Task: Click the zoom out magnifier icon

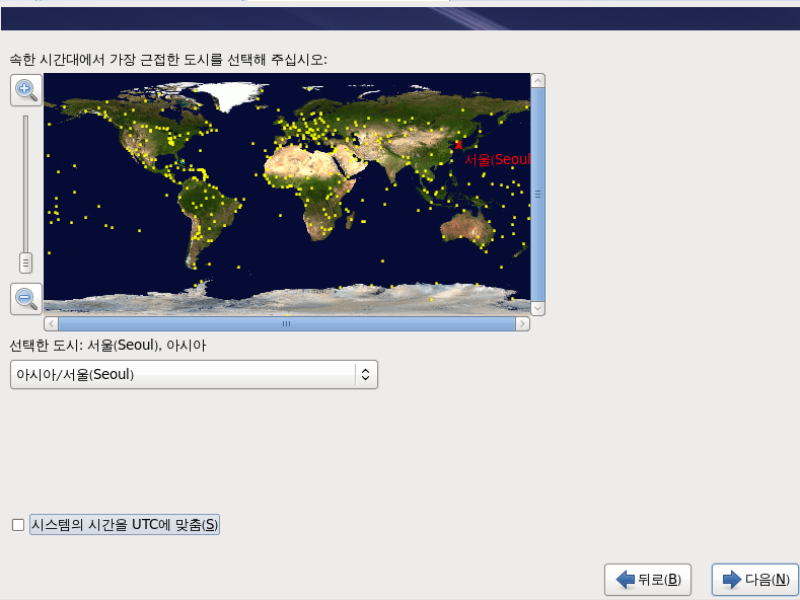Action: coord(26,298)
